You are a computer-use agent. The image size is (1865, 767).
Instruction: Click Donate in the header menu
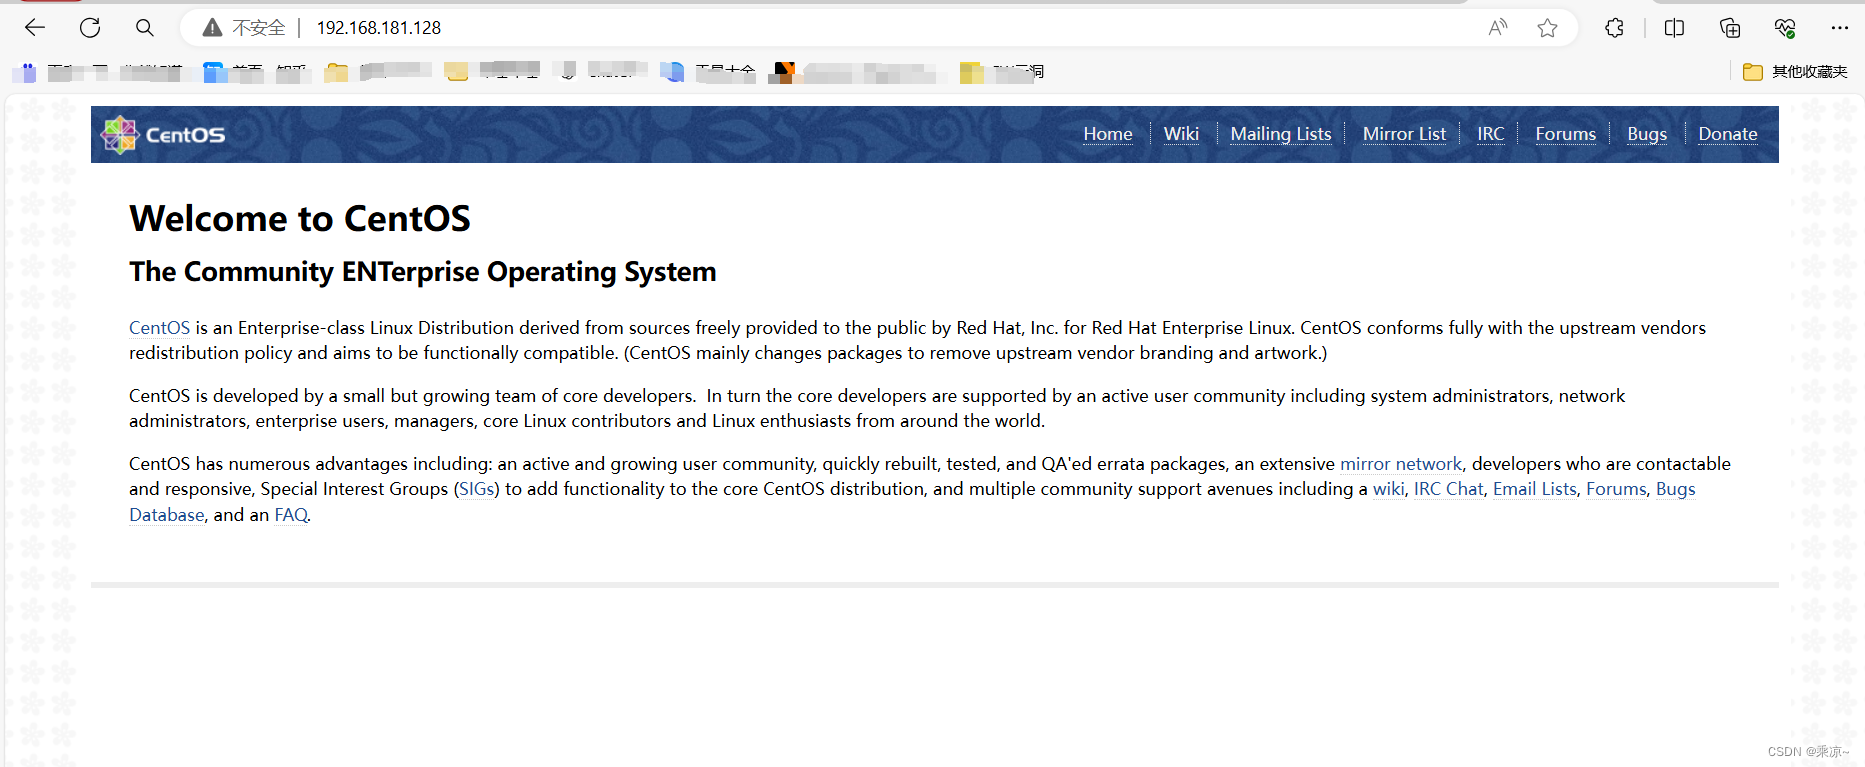pyautogui.click(x=1728, y=134)
